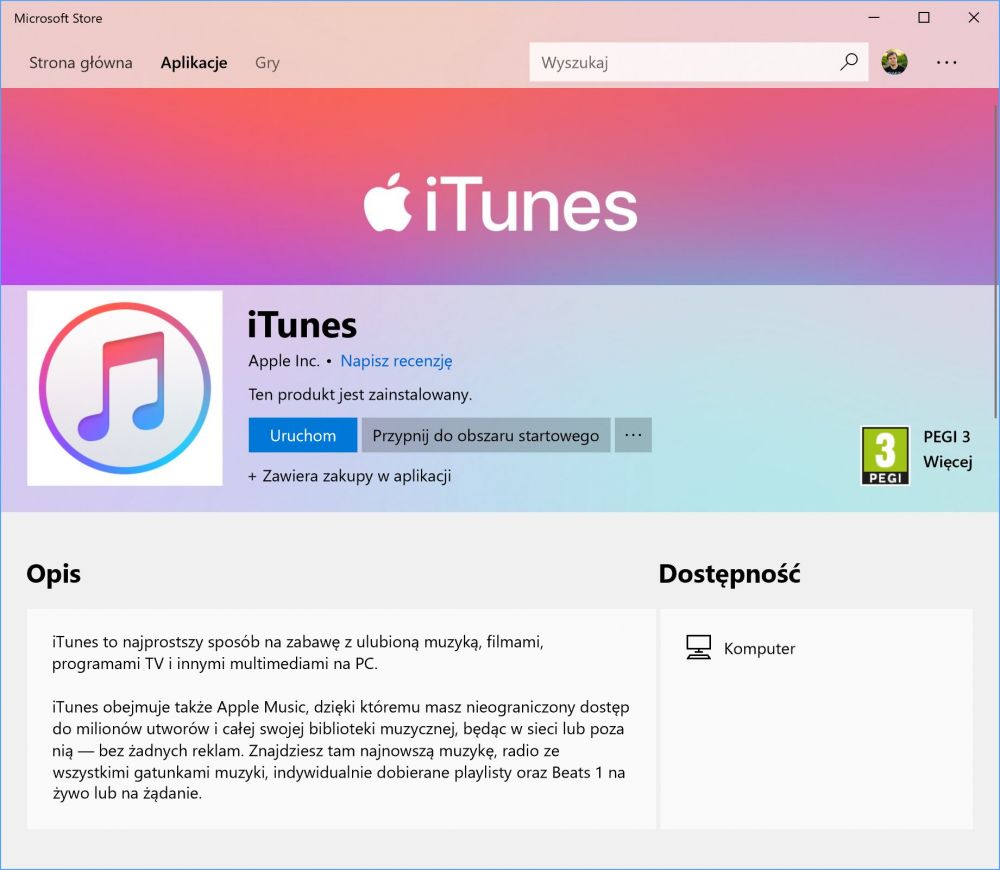The height and width of the screenshot is (870, 1000).
Task: Launch iTunes with Uruchom button
Action: pos(303,435)
